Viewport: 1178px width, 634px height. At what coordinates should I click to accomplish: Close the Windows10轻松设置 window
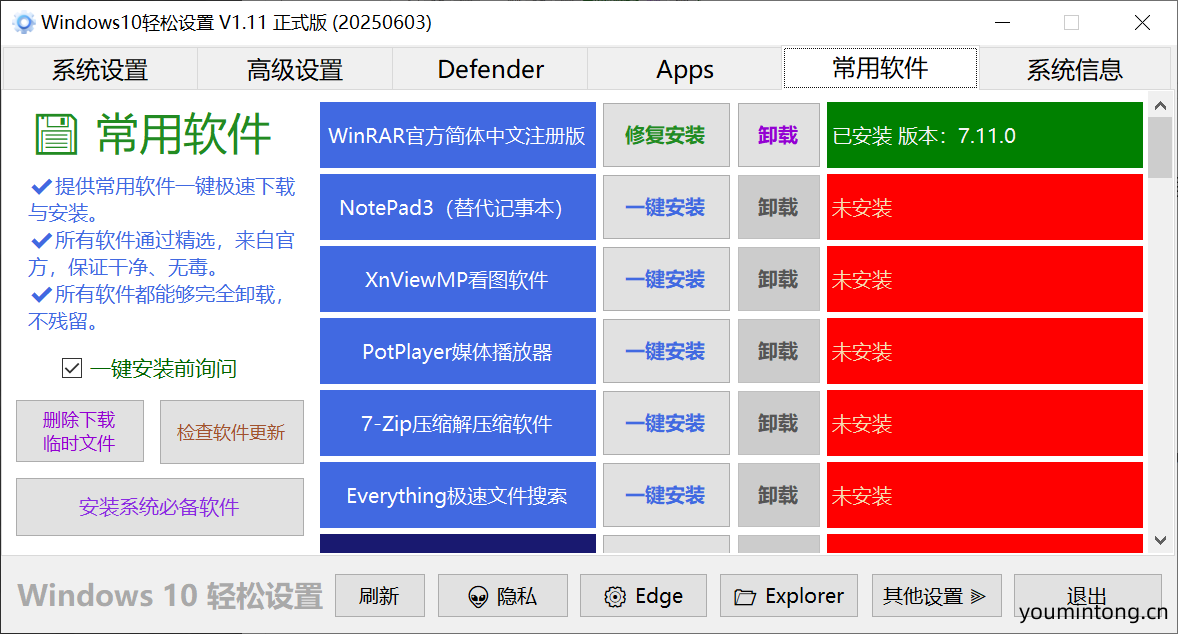1142,23
